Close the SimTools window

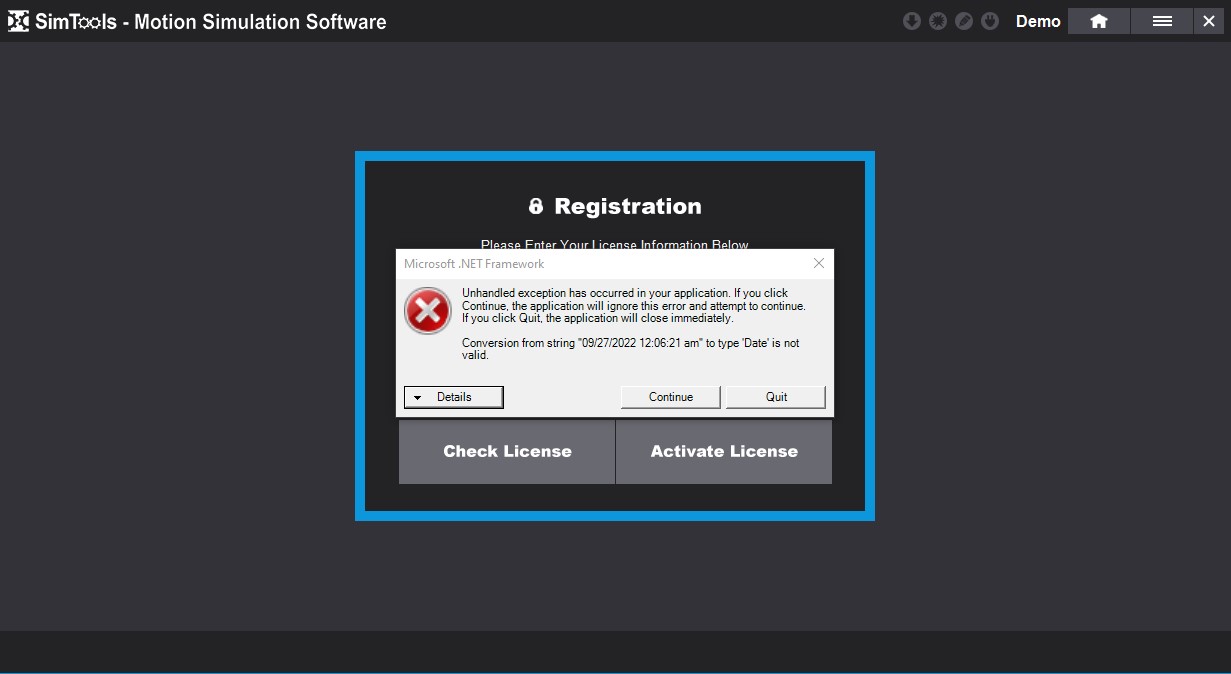click(1209, 21)
